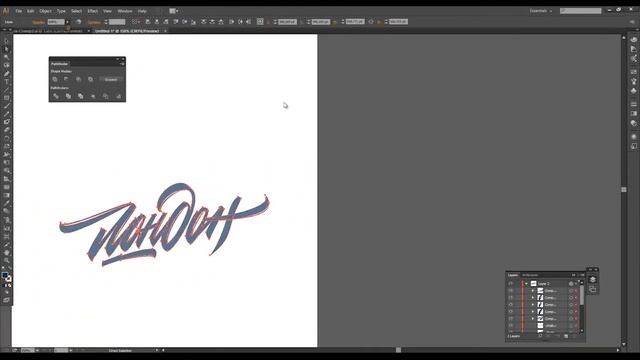Open the Select menu
640x360 pixels.
tap(76, 11)
